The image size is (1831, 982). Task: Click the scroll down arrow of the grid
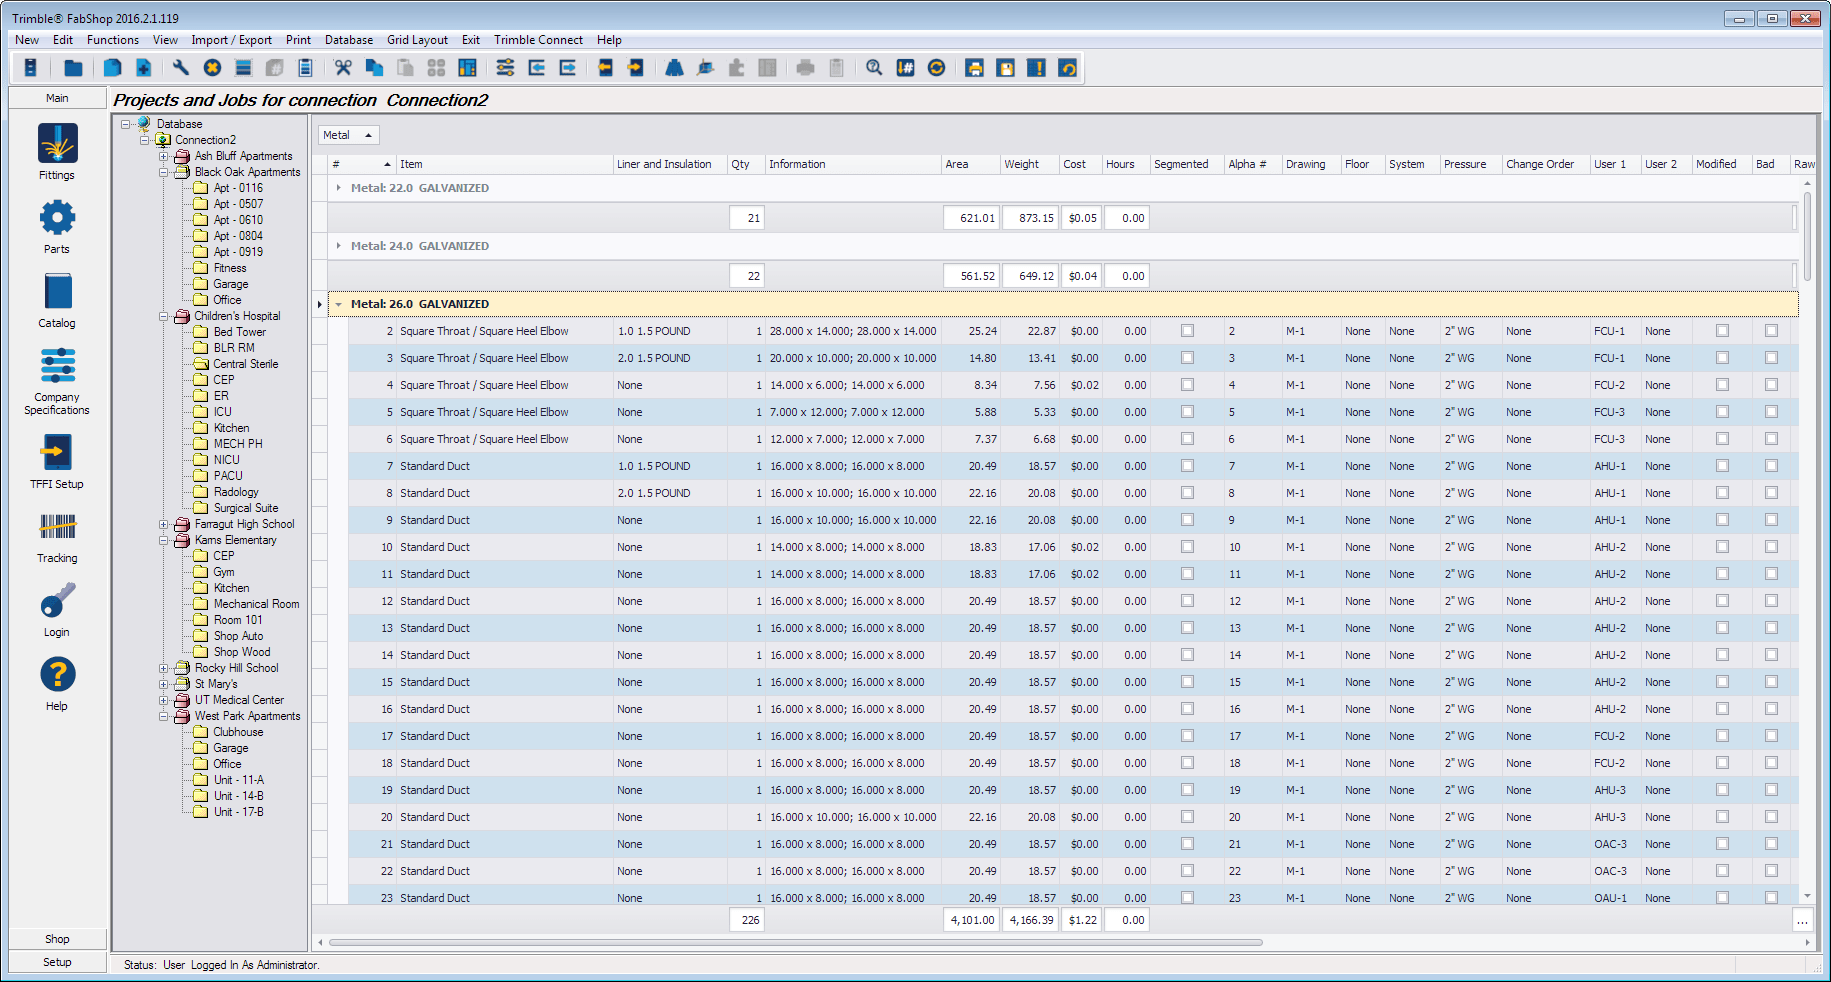tap(1807, 896)
